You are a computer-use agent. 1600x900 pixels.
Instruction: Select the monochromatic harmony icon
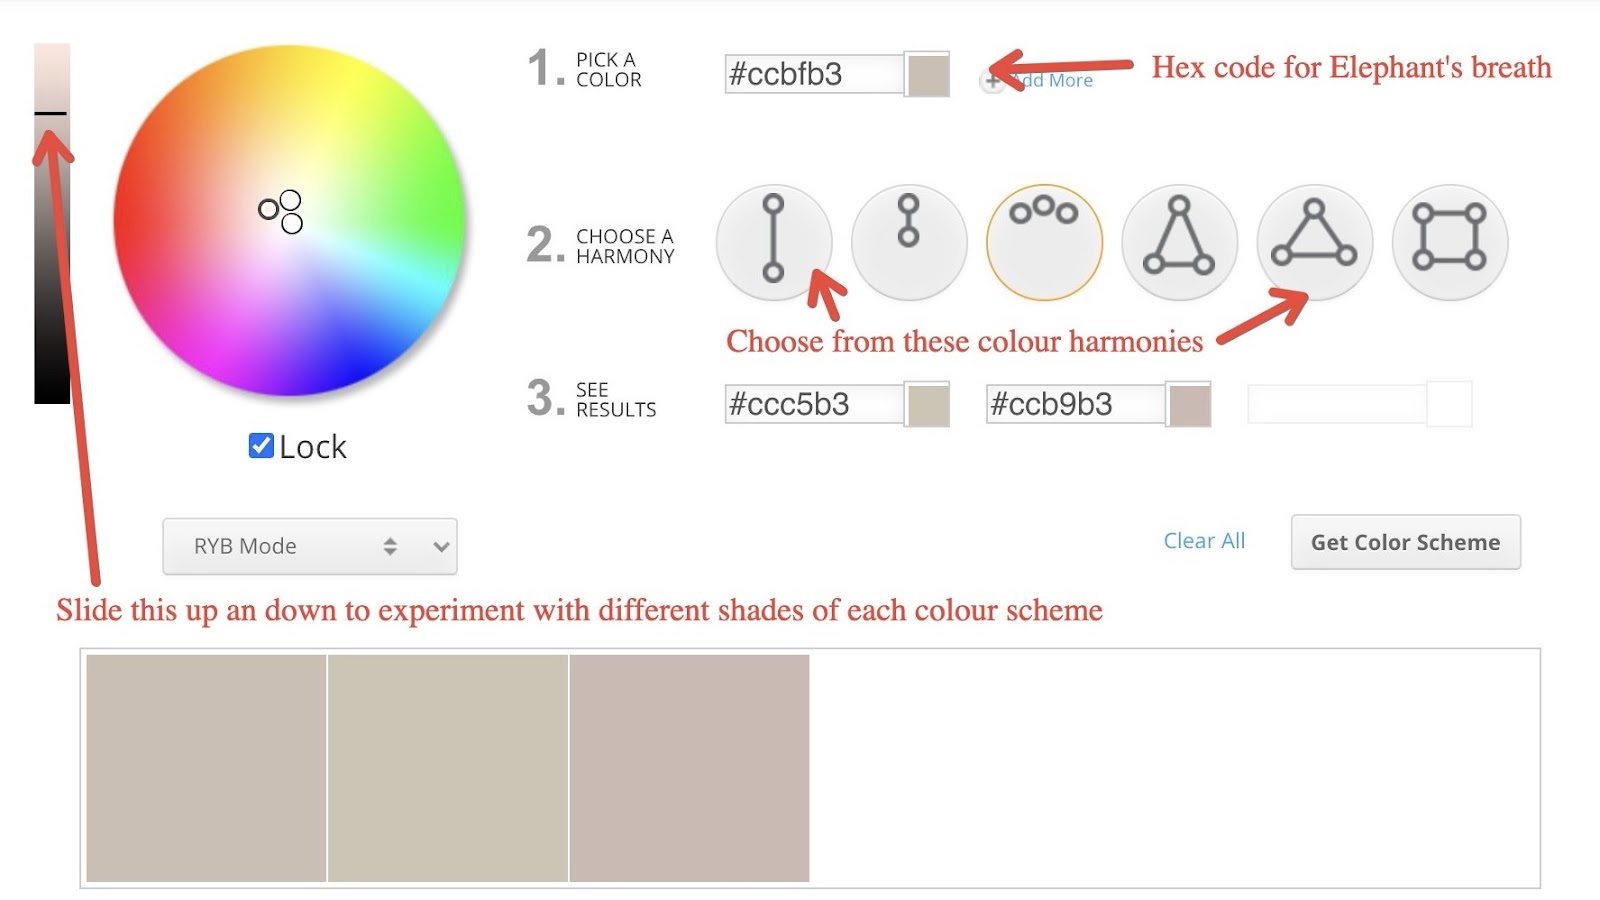pos(909,242)
